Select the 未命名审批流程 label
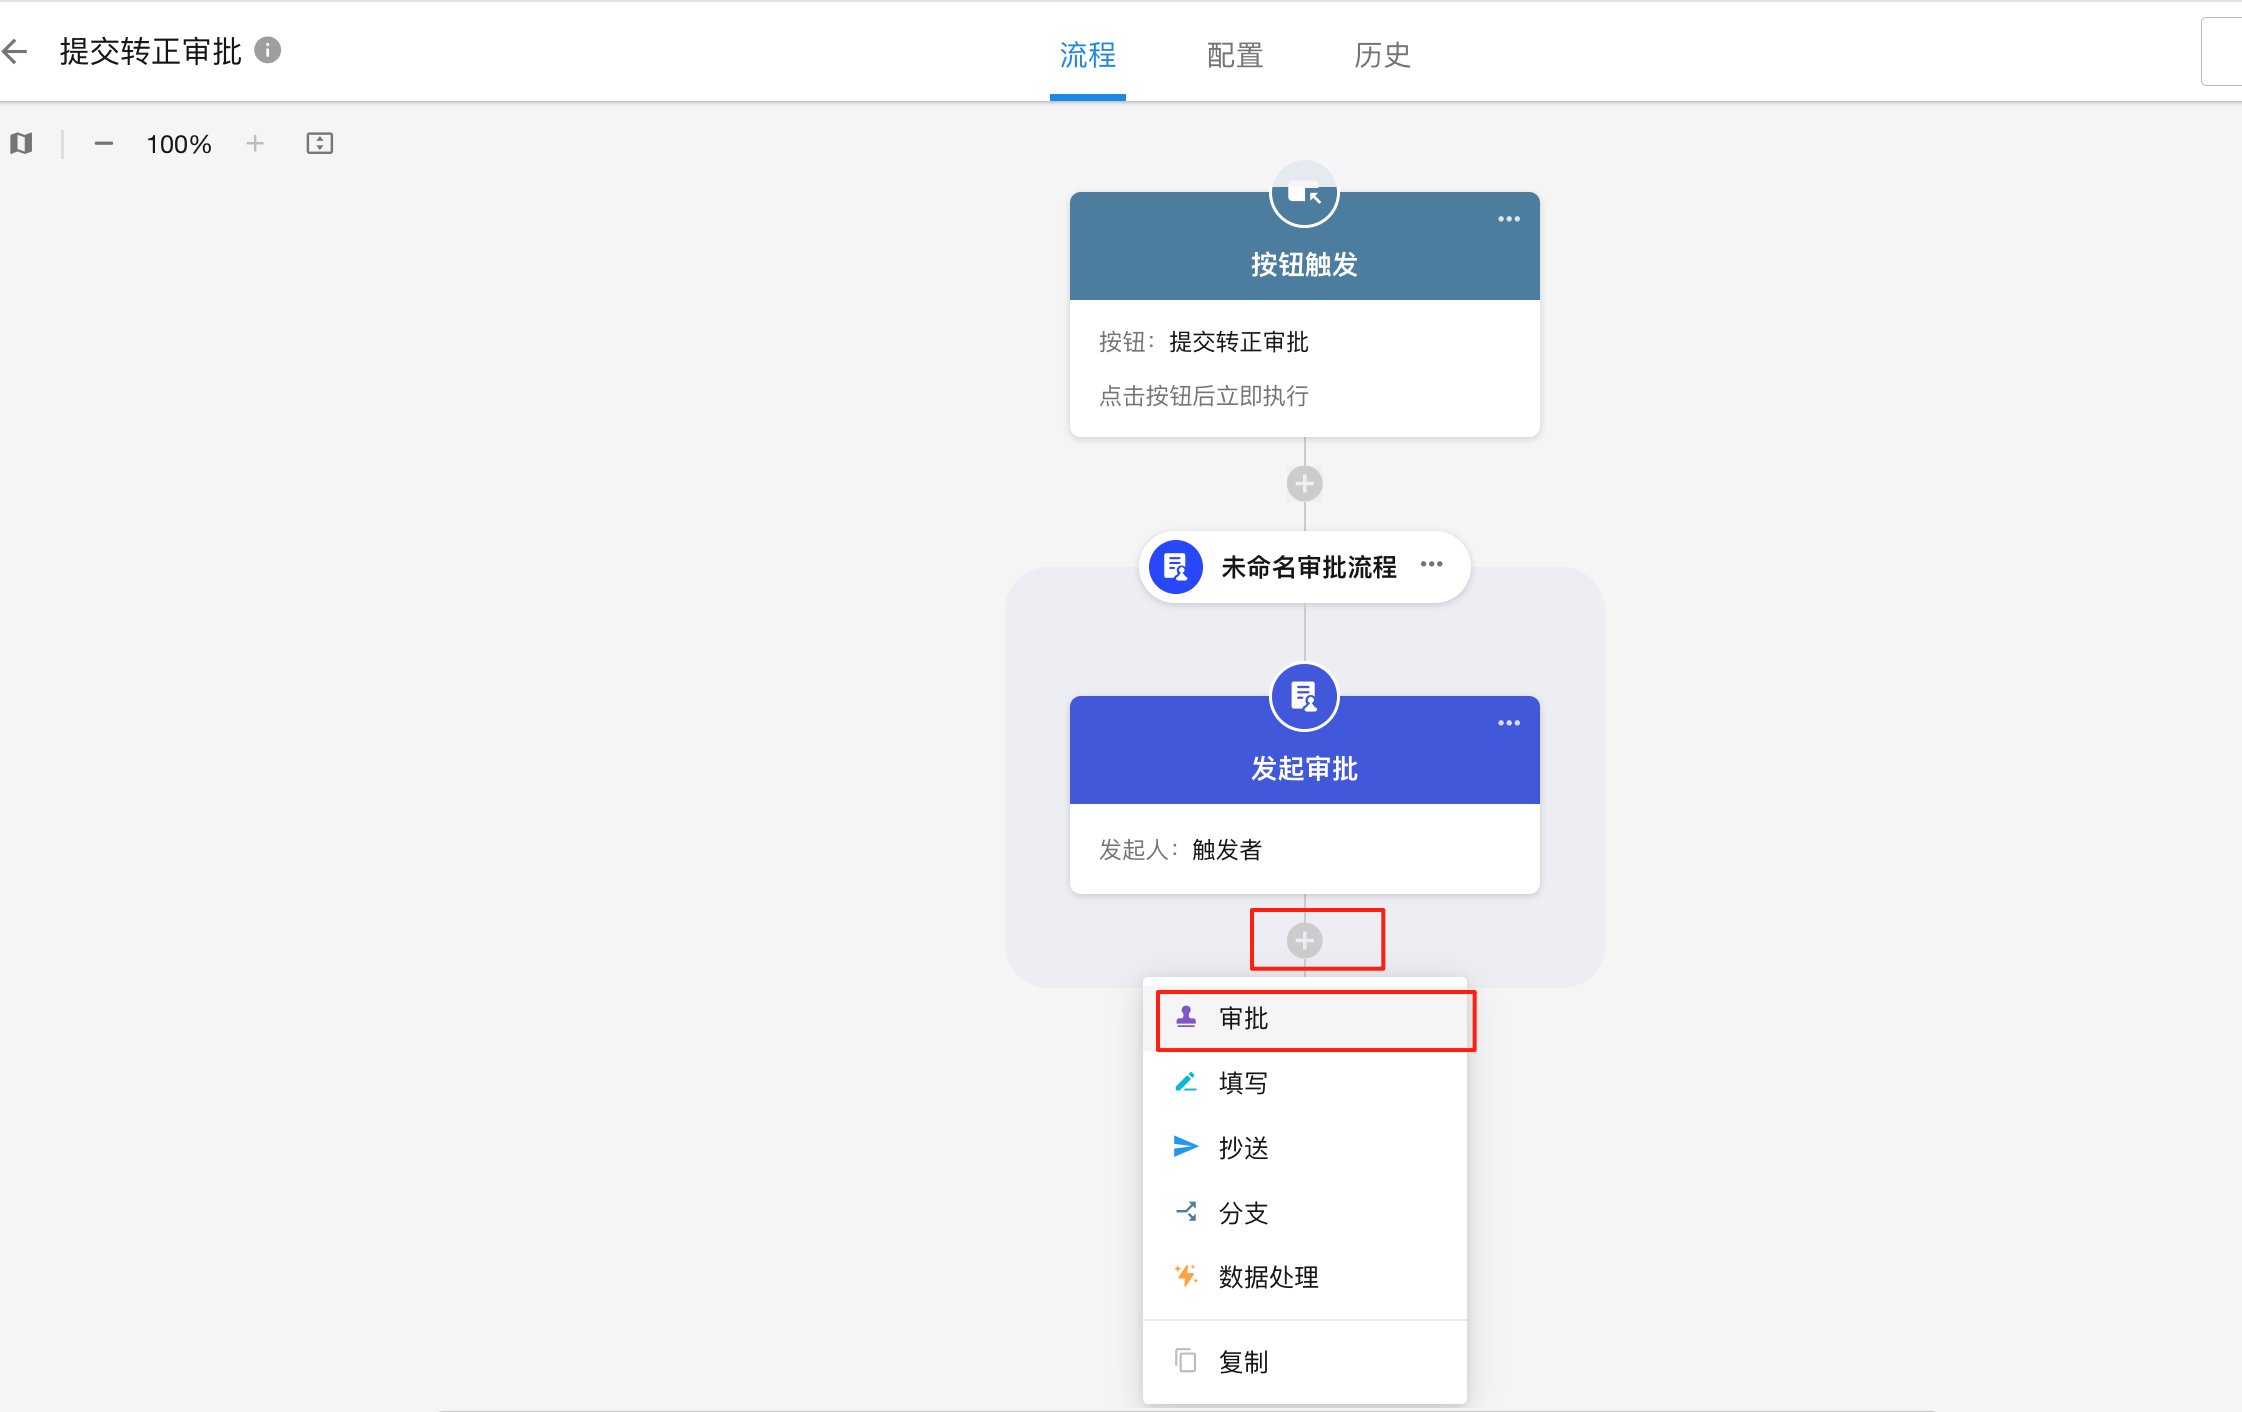 click(x=1308, y=567)
